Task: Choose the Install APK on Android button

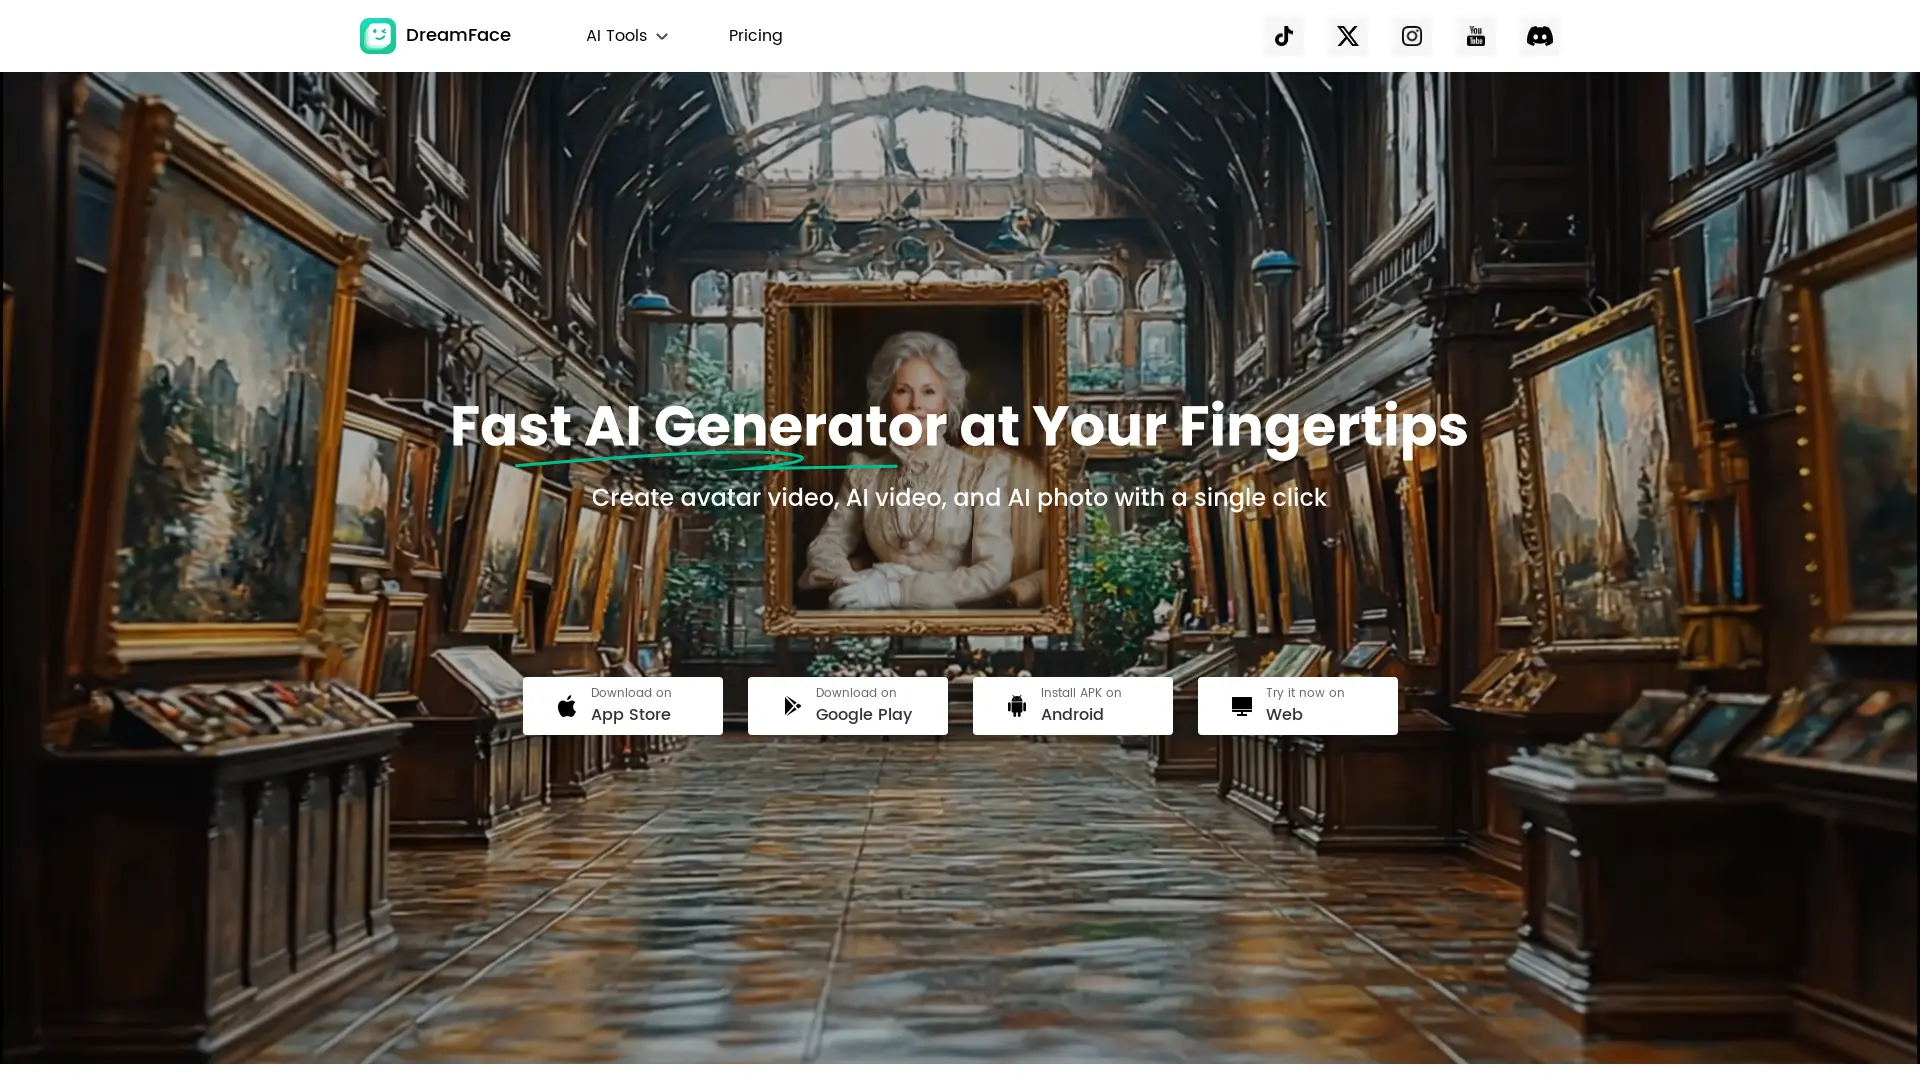Action: click(x=1073, y=706)
